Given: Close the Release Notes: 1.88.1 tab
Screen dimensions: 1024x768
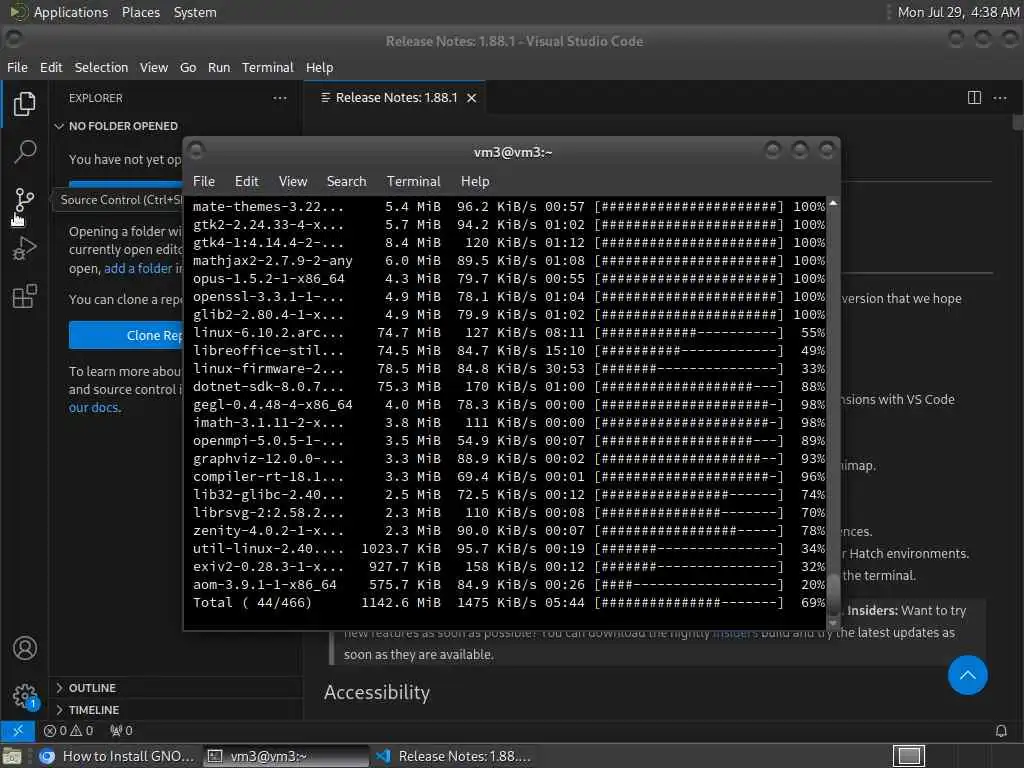Looking at the screenshot, I should tap(472, 98).
